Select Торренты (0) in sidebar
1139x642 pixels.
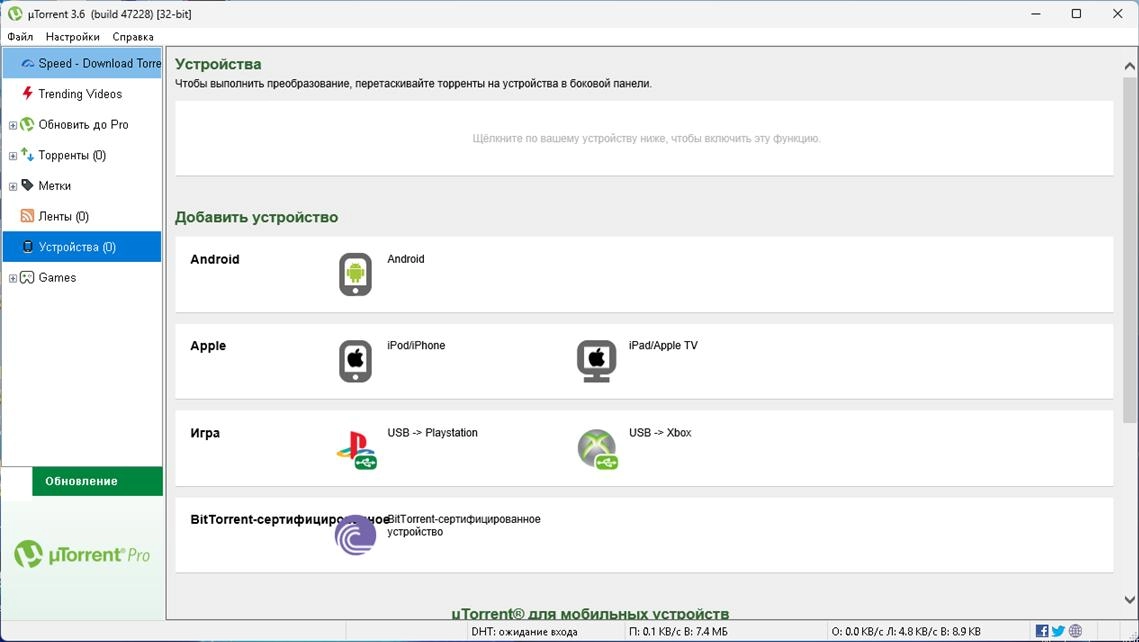(72, 155)
